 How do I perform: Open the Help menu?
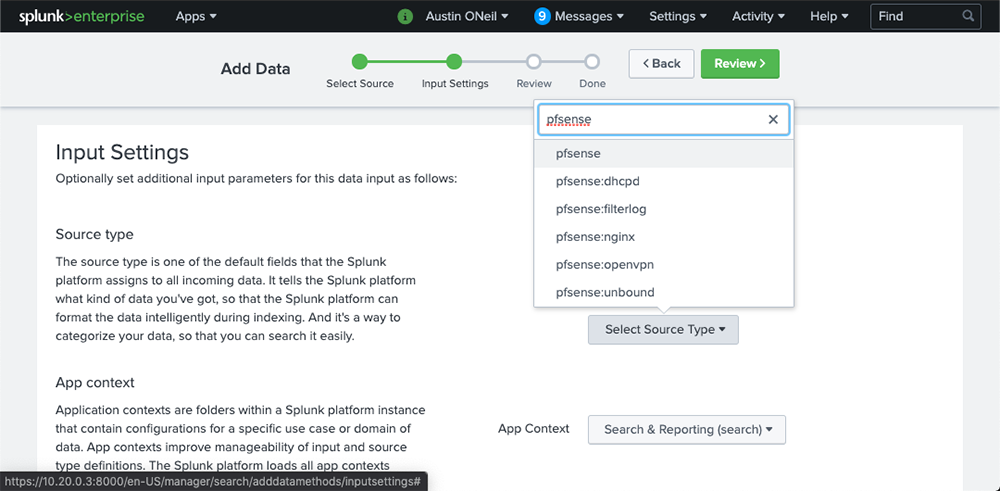(x=829, y=16)
